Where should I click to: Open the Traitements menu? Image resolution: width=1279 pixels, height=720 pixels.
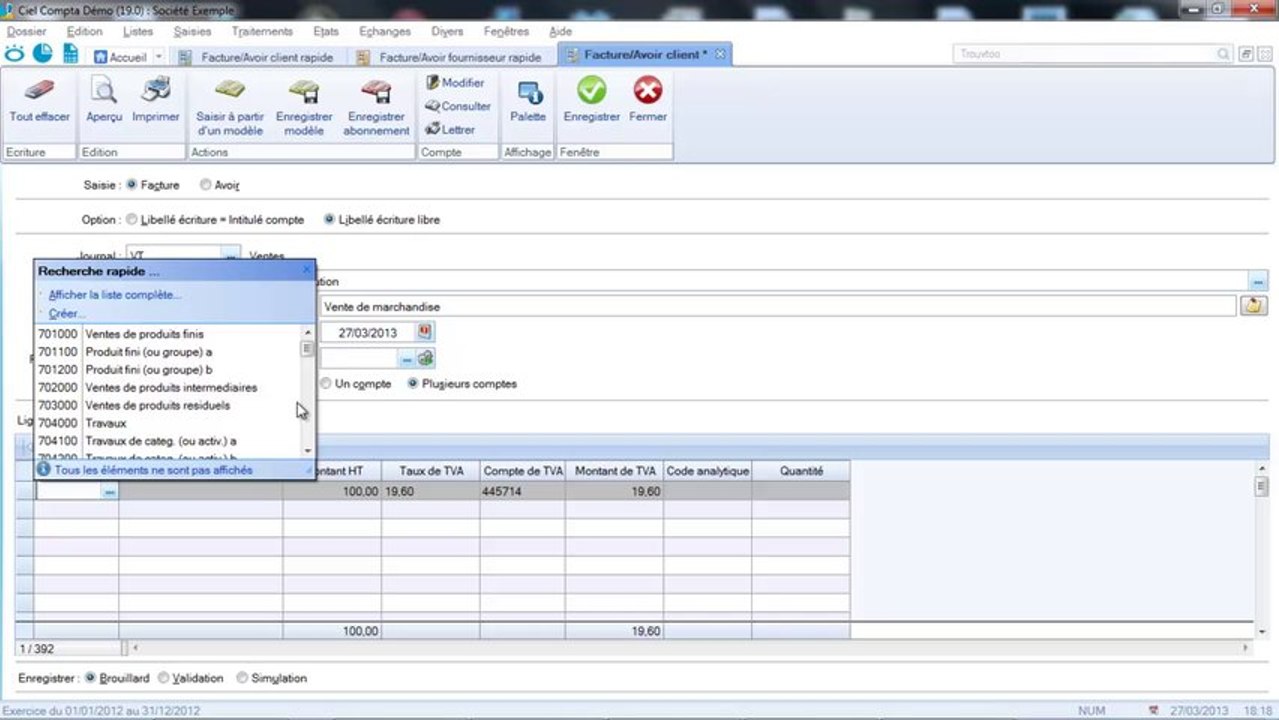tap(262, 31)
